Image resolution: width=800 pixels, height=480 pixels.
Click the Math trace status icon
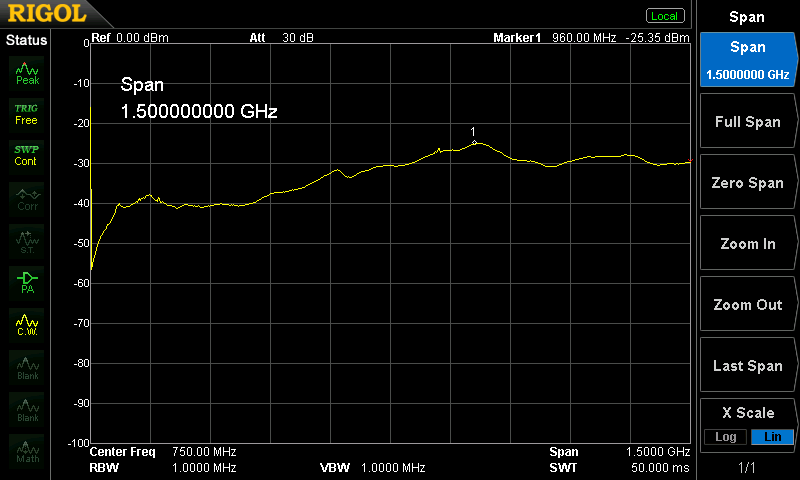pos(27,450)
